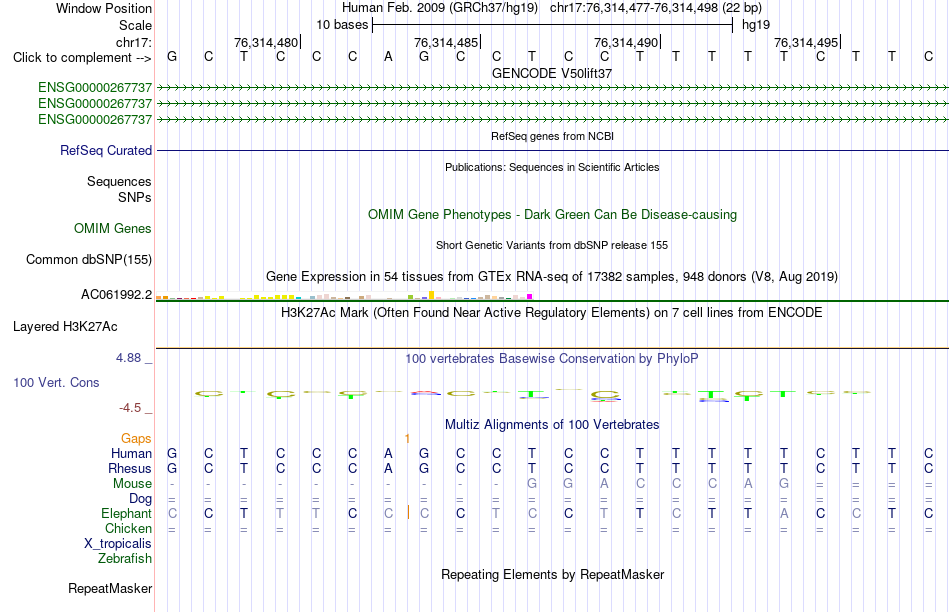
Task: Click the 'Layered H3K27Ac' track label
Action: (65, 327)
